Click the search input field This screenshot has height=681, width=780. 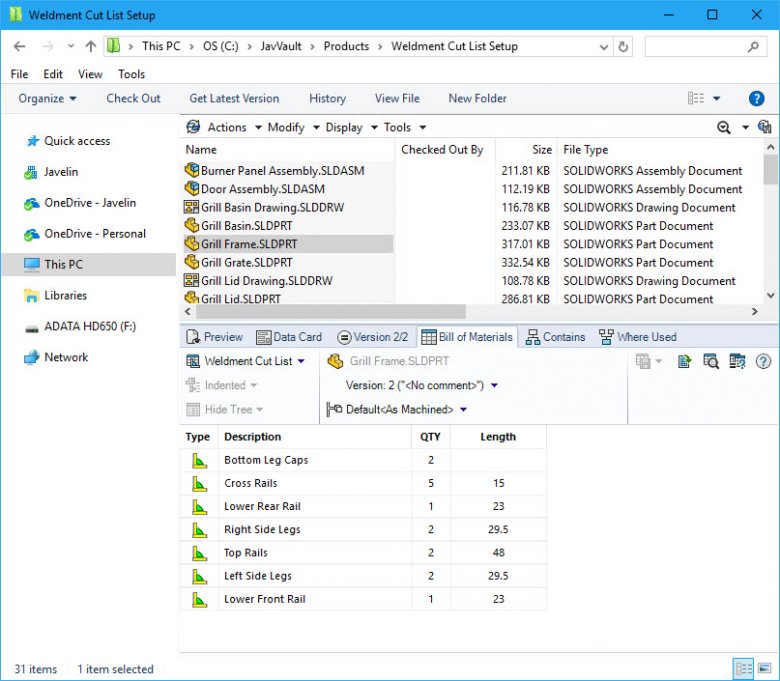pos(705,47)
